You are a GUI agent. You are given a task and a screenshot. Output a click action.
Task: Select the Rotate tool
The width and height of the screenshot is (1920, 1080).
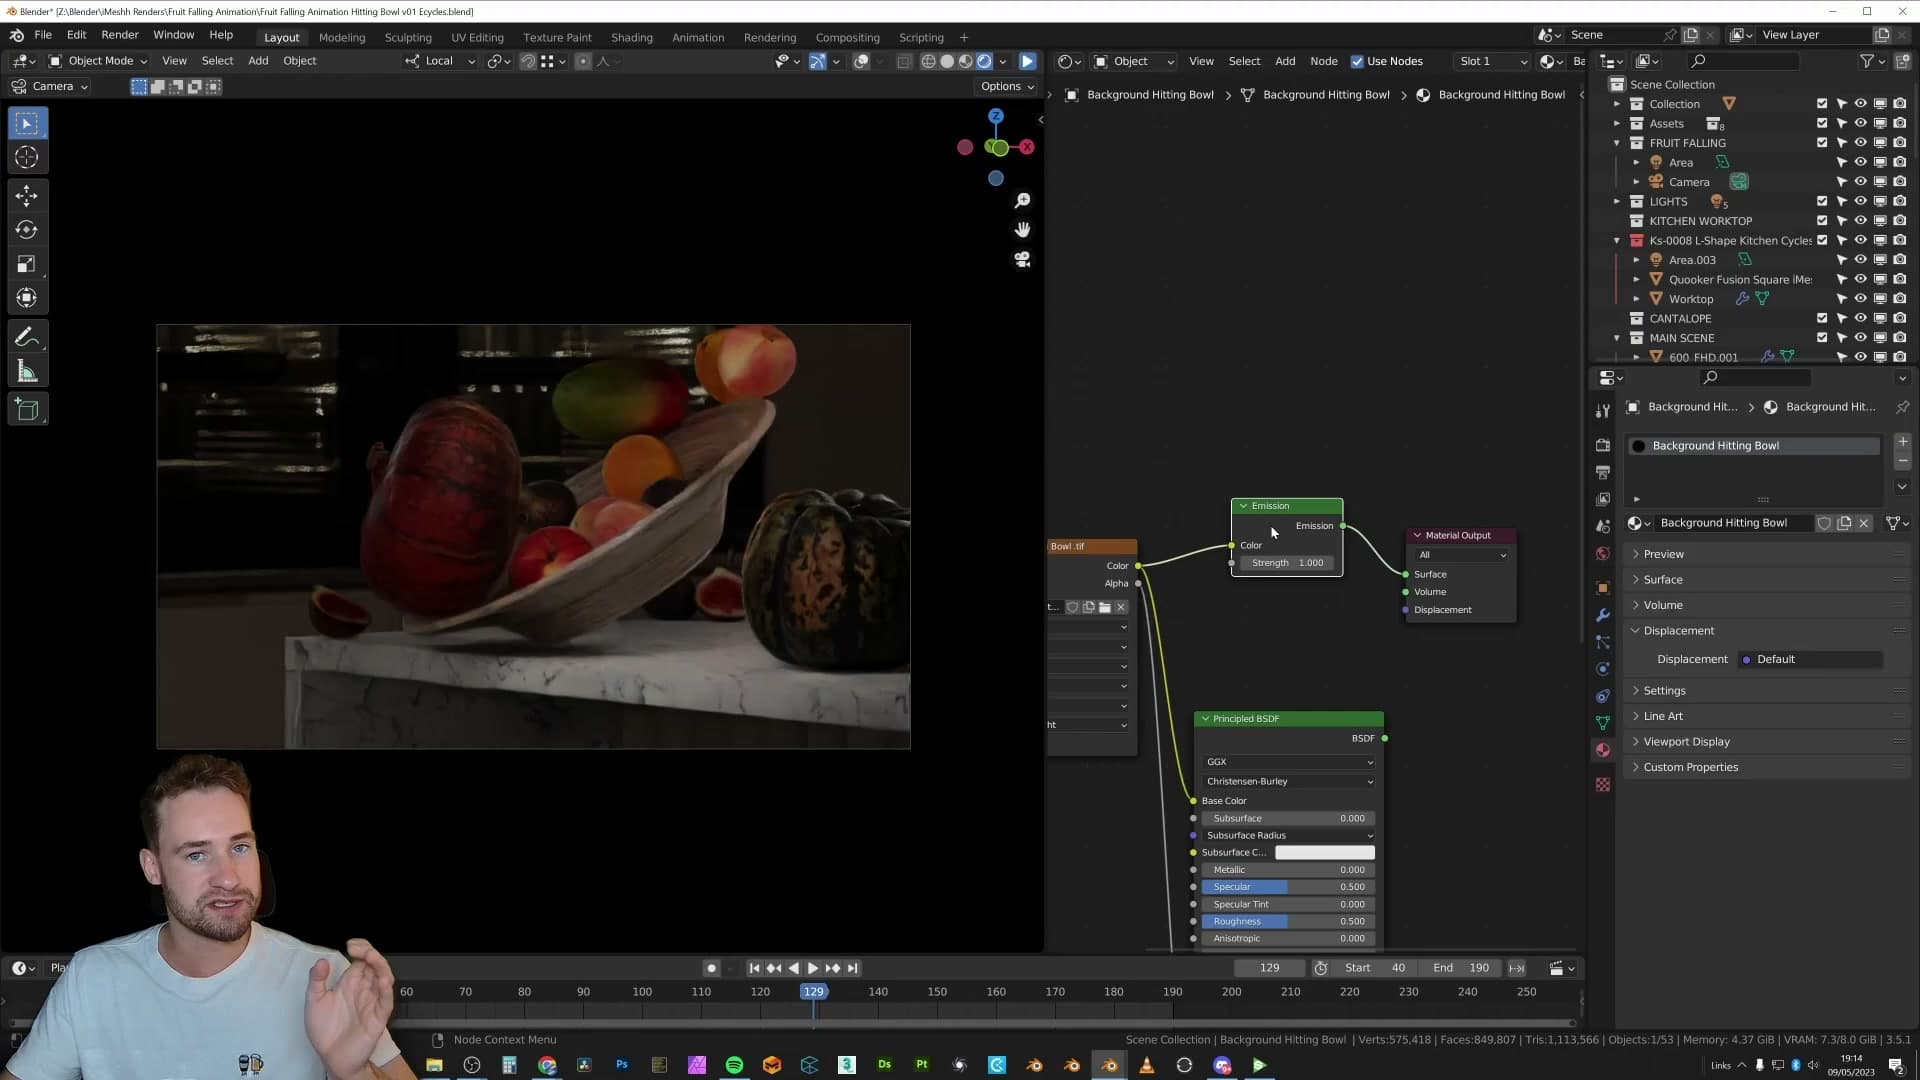click(x=27, y=230)
